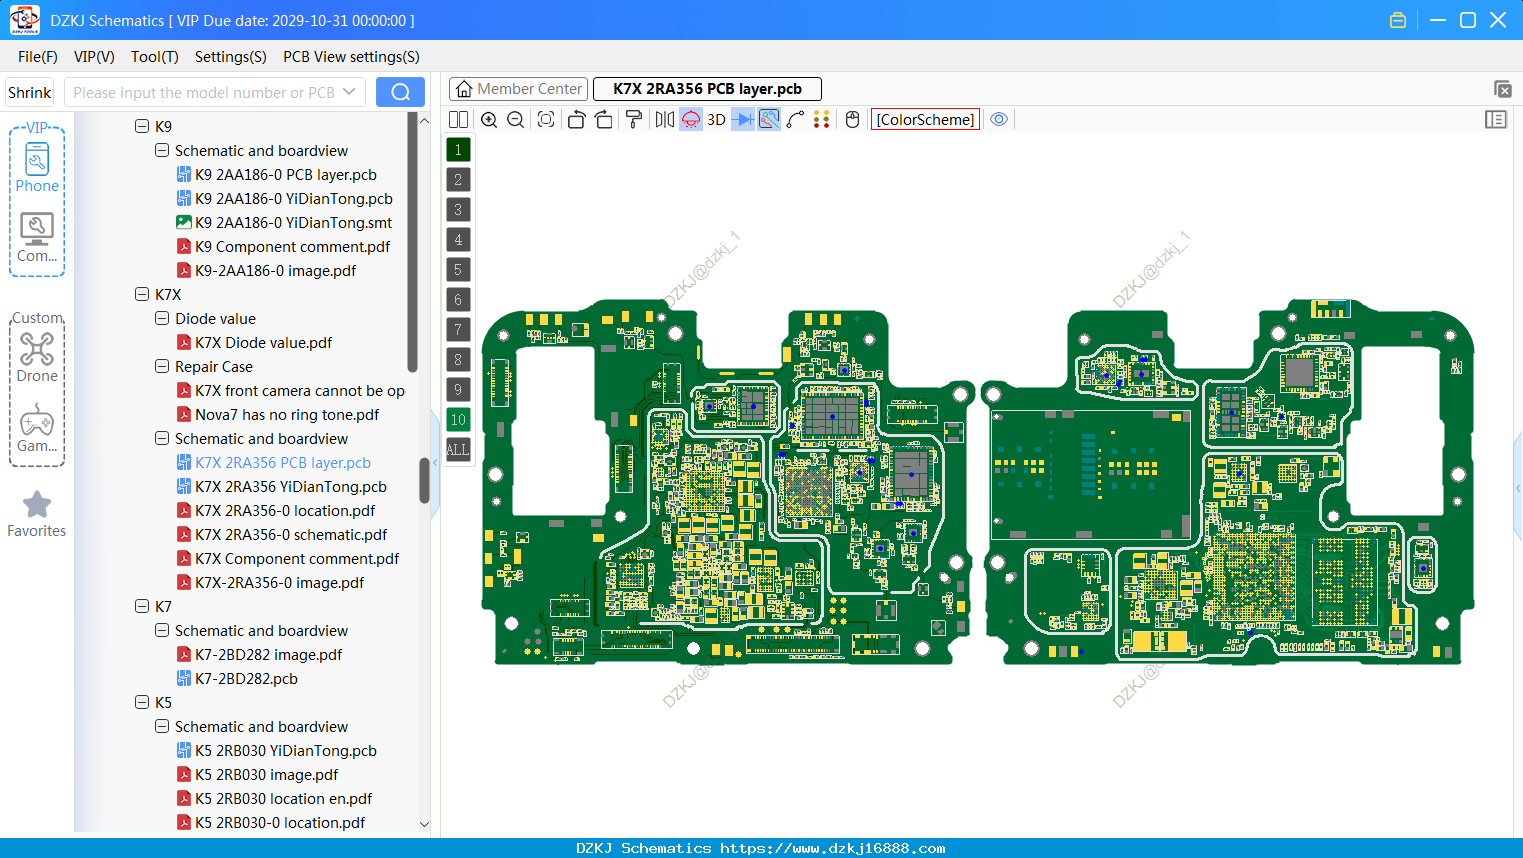Click the blue search button
Screen dimensions: 1523x858
pyautogui.click(x=400, y=92)
